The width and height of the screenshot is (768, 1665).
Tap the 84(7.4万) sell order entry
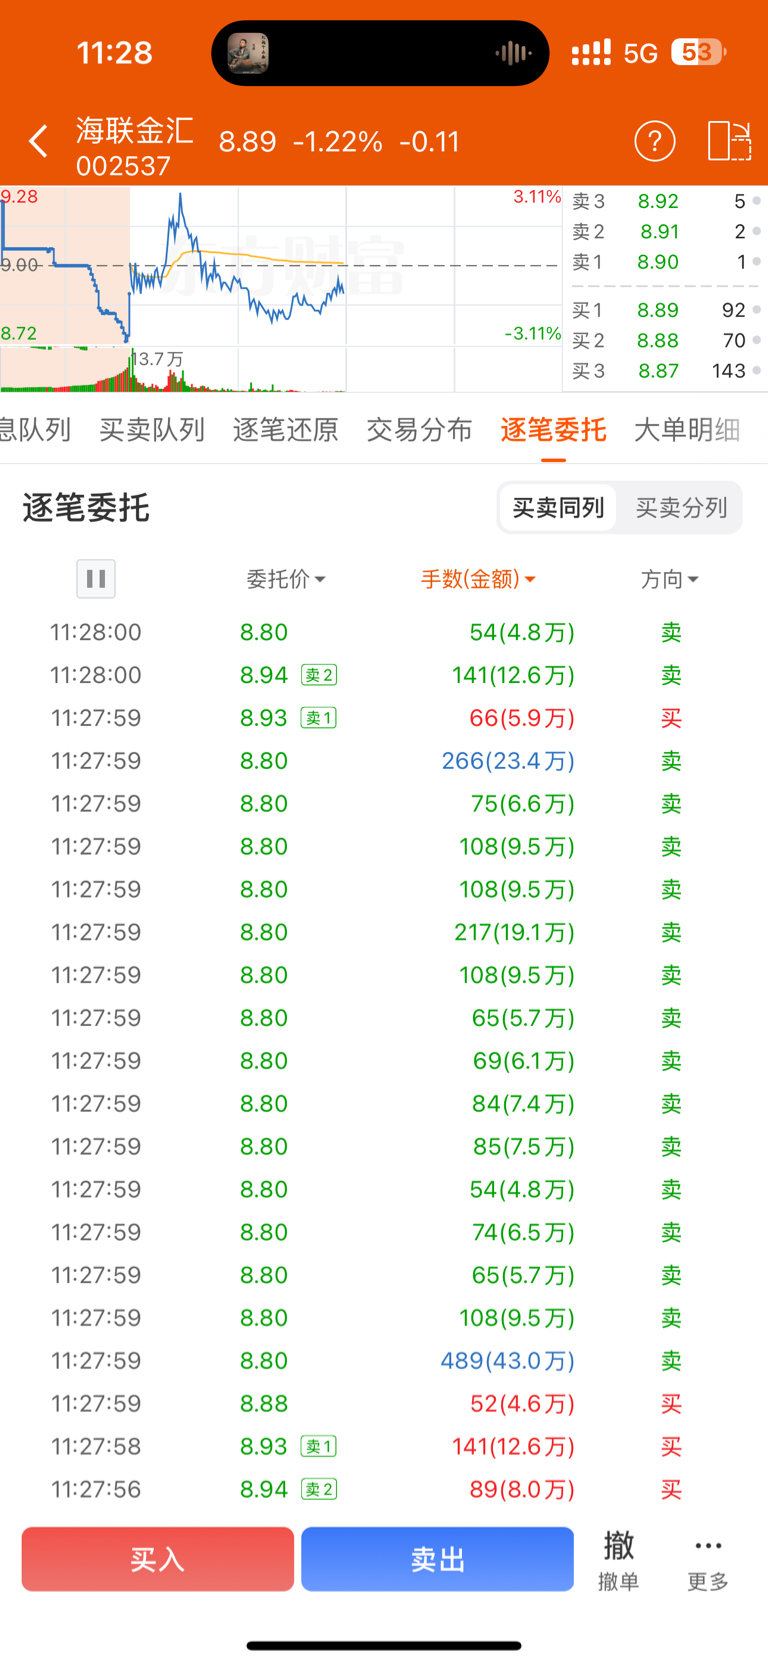click(384, 1103)
